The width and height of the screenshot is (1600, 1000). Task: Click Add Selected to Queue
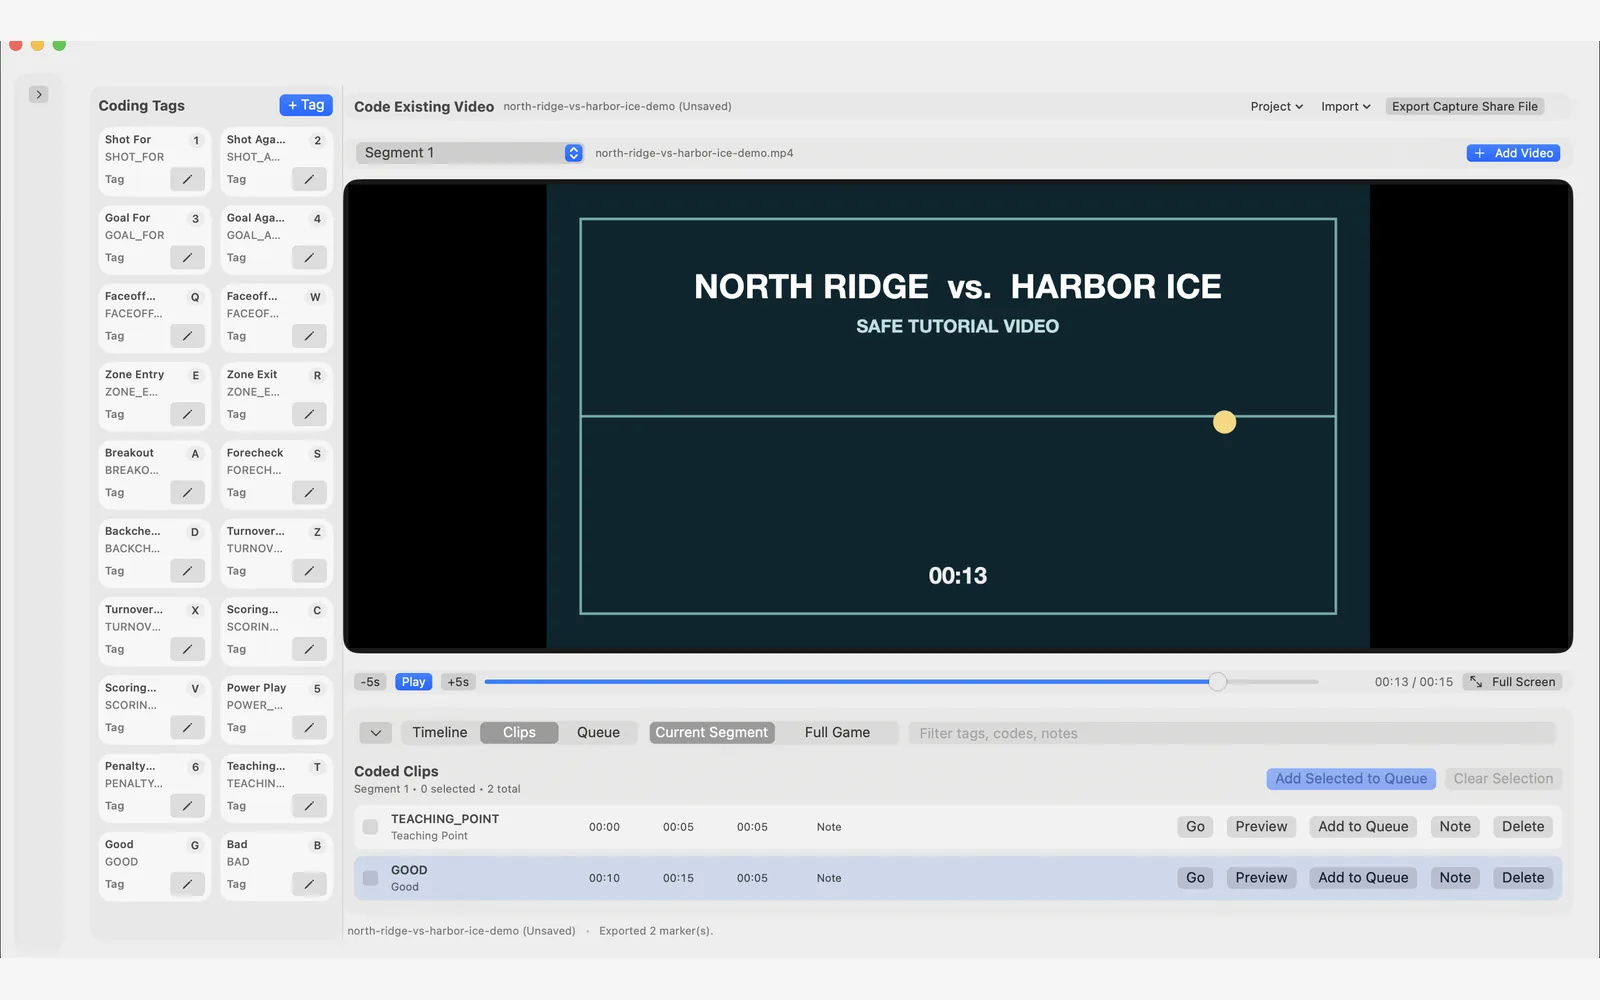click(x=1351, y=779)
